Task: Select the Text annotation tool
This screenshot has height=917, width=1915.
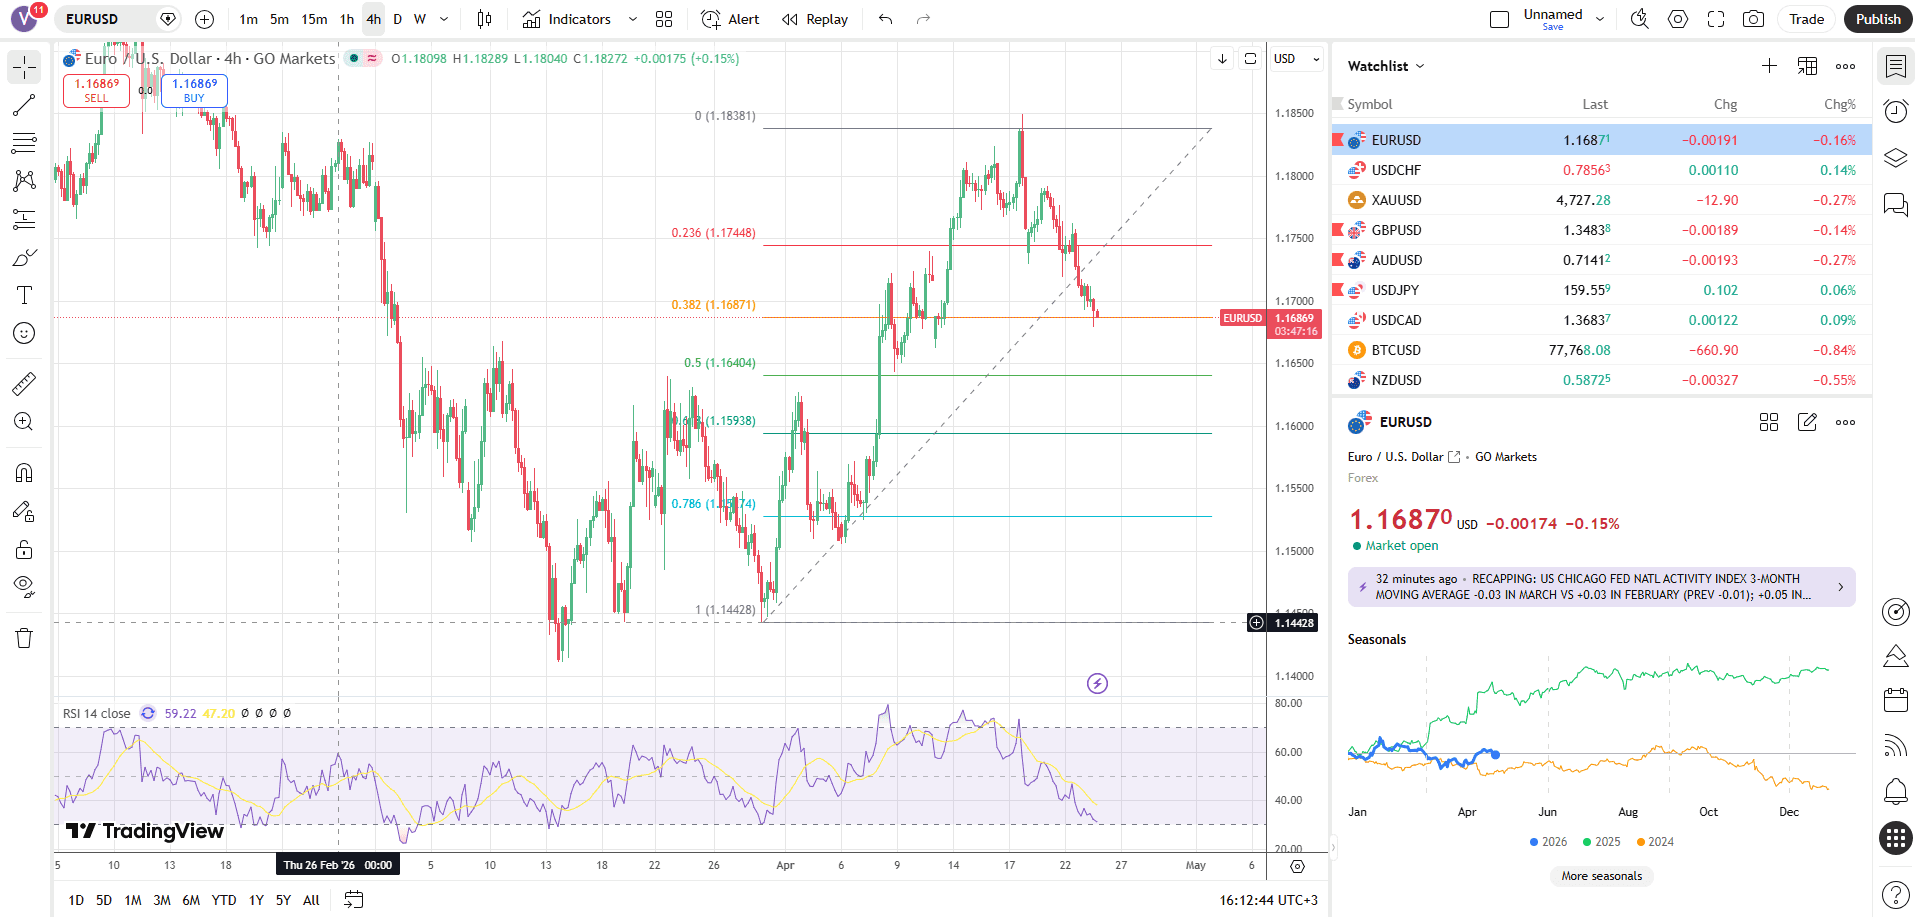Action: [x=24, y=295]
